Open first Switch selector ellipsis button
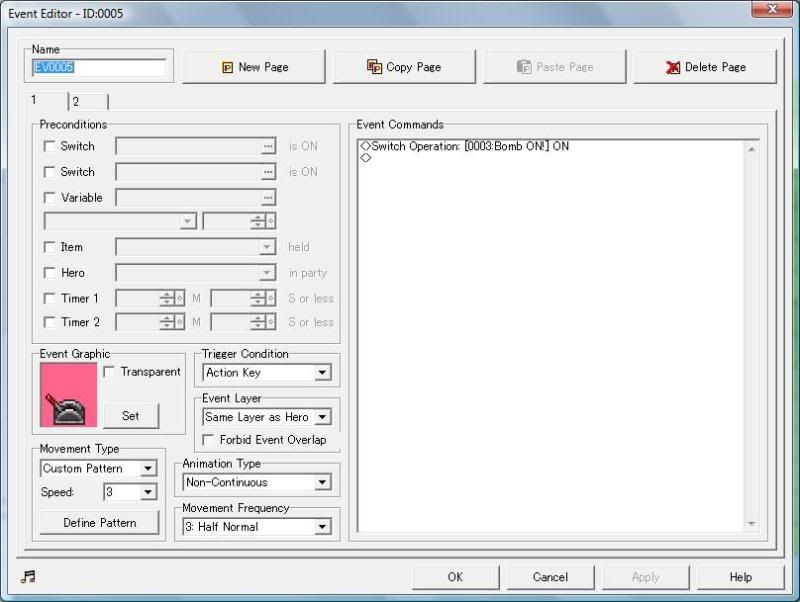The image size is (800, 602). 268,146
